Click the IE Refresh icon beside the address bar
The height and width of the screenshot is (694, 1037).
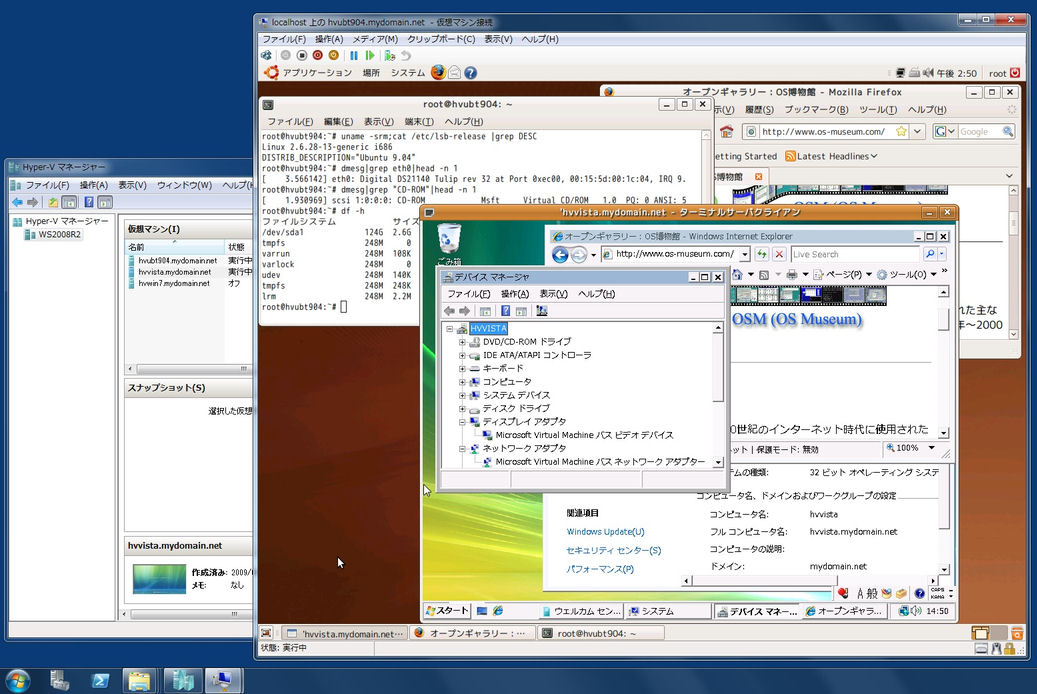pyautogui.click(x=763, y=254)
